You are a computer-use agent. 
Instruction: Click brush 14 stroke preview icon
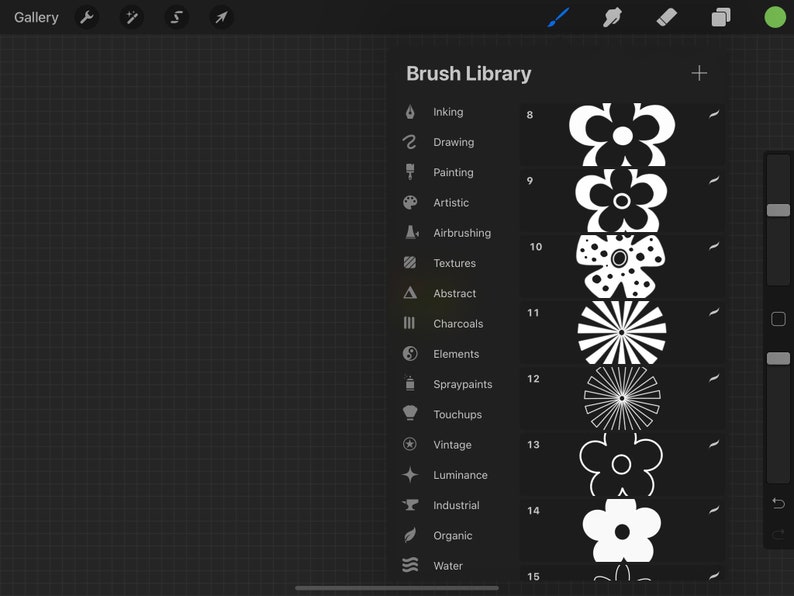click(x=713, y=510)
